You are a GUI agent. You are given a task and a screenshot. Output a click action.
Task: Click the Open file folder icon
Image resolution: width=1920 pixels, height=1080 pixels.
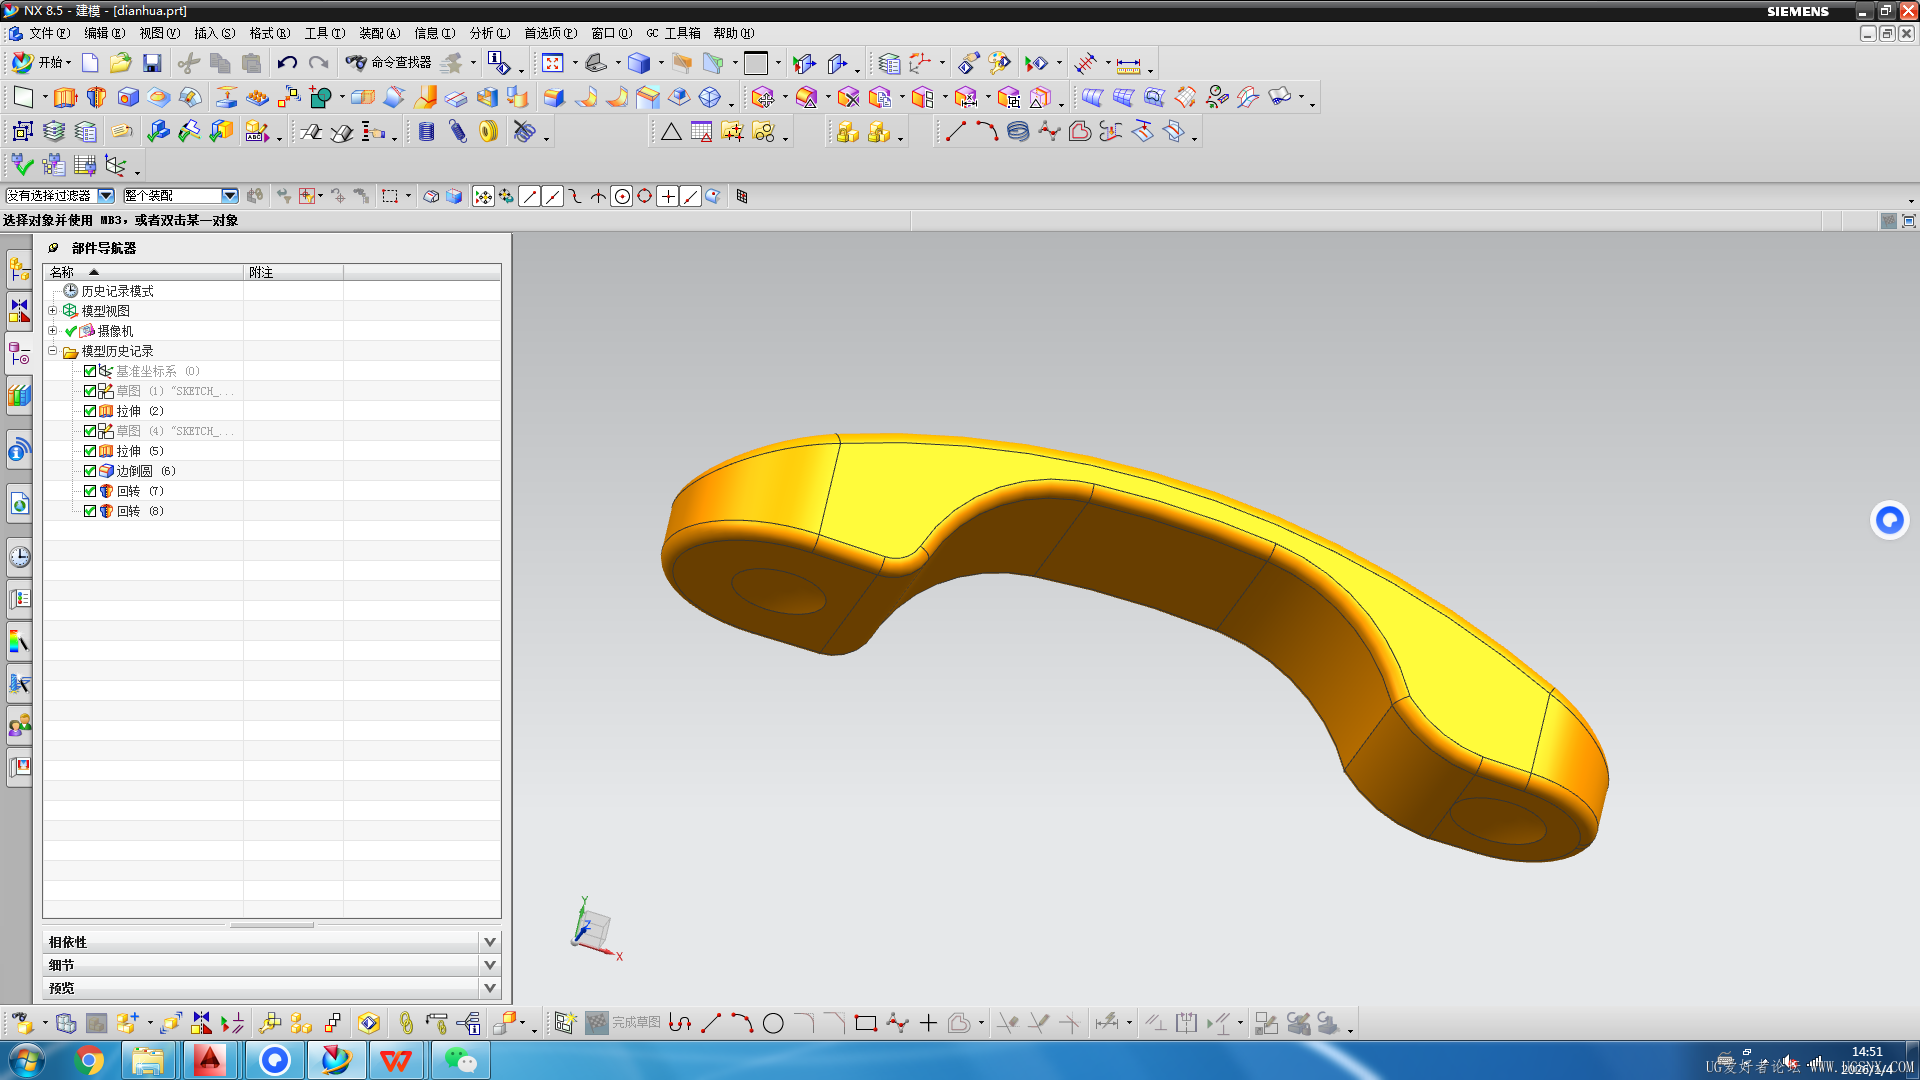click(x=120, y=63)
